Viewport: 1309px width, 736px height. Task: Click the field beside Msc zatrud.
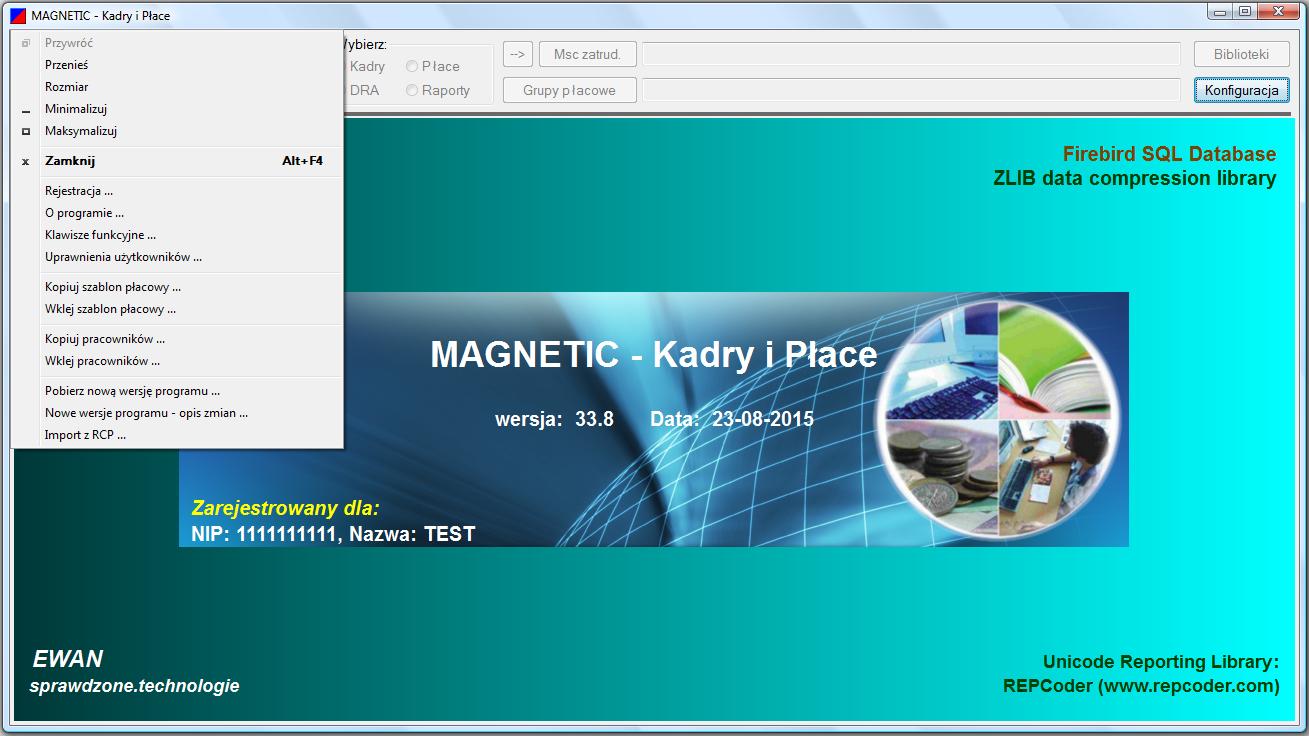coord(911,54)
